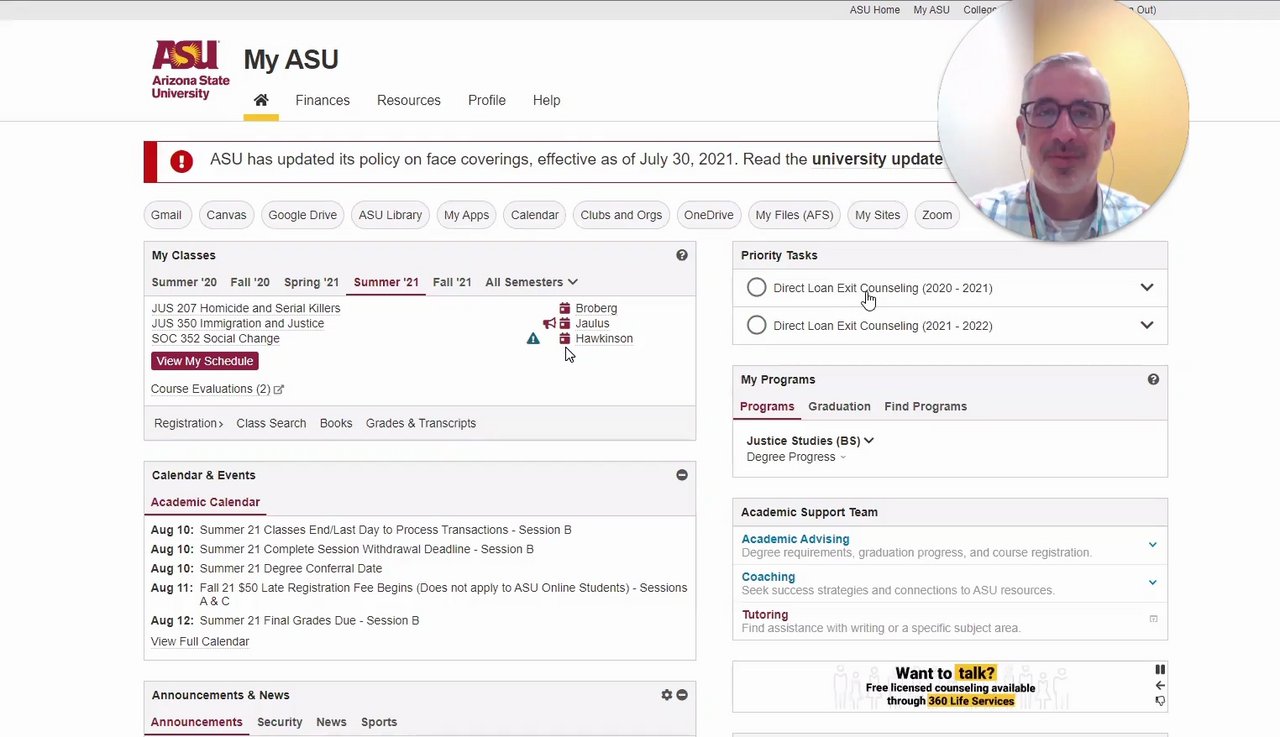The height and width of the screenshot is (737, 1280).
Task: Mark Direct Loan Exit Counseling (2021 - 2022) circle
Action: click(x=757, y=326)
